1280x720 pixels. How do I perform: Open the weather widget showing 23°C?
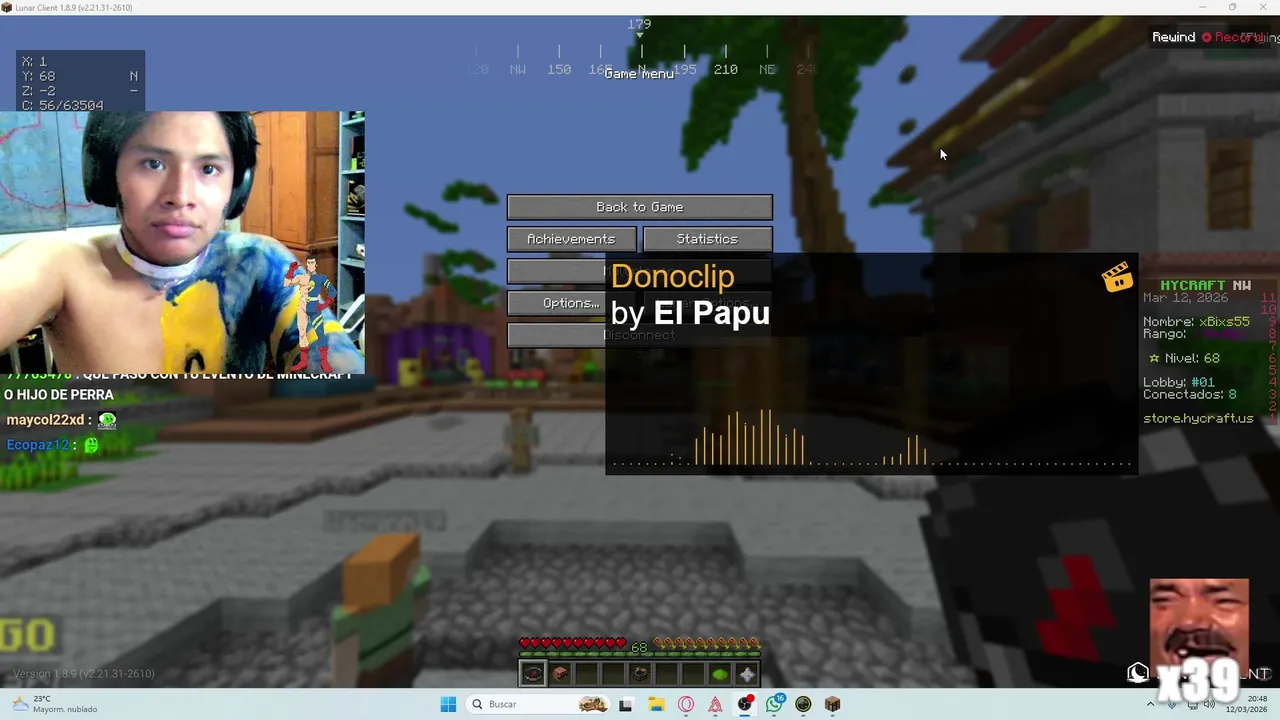(x=54, y=704)
